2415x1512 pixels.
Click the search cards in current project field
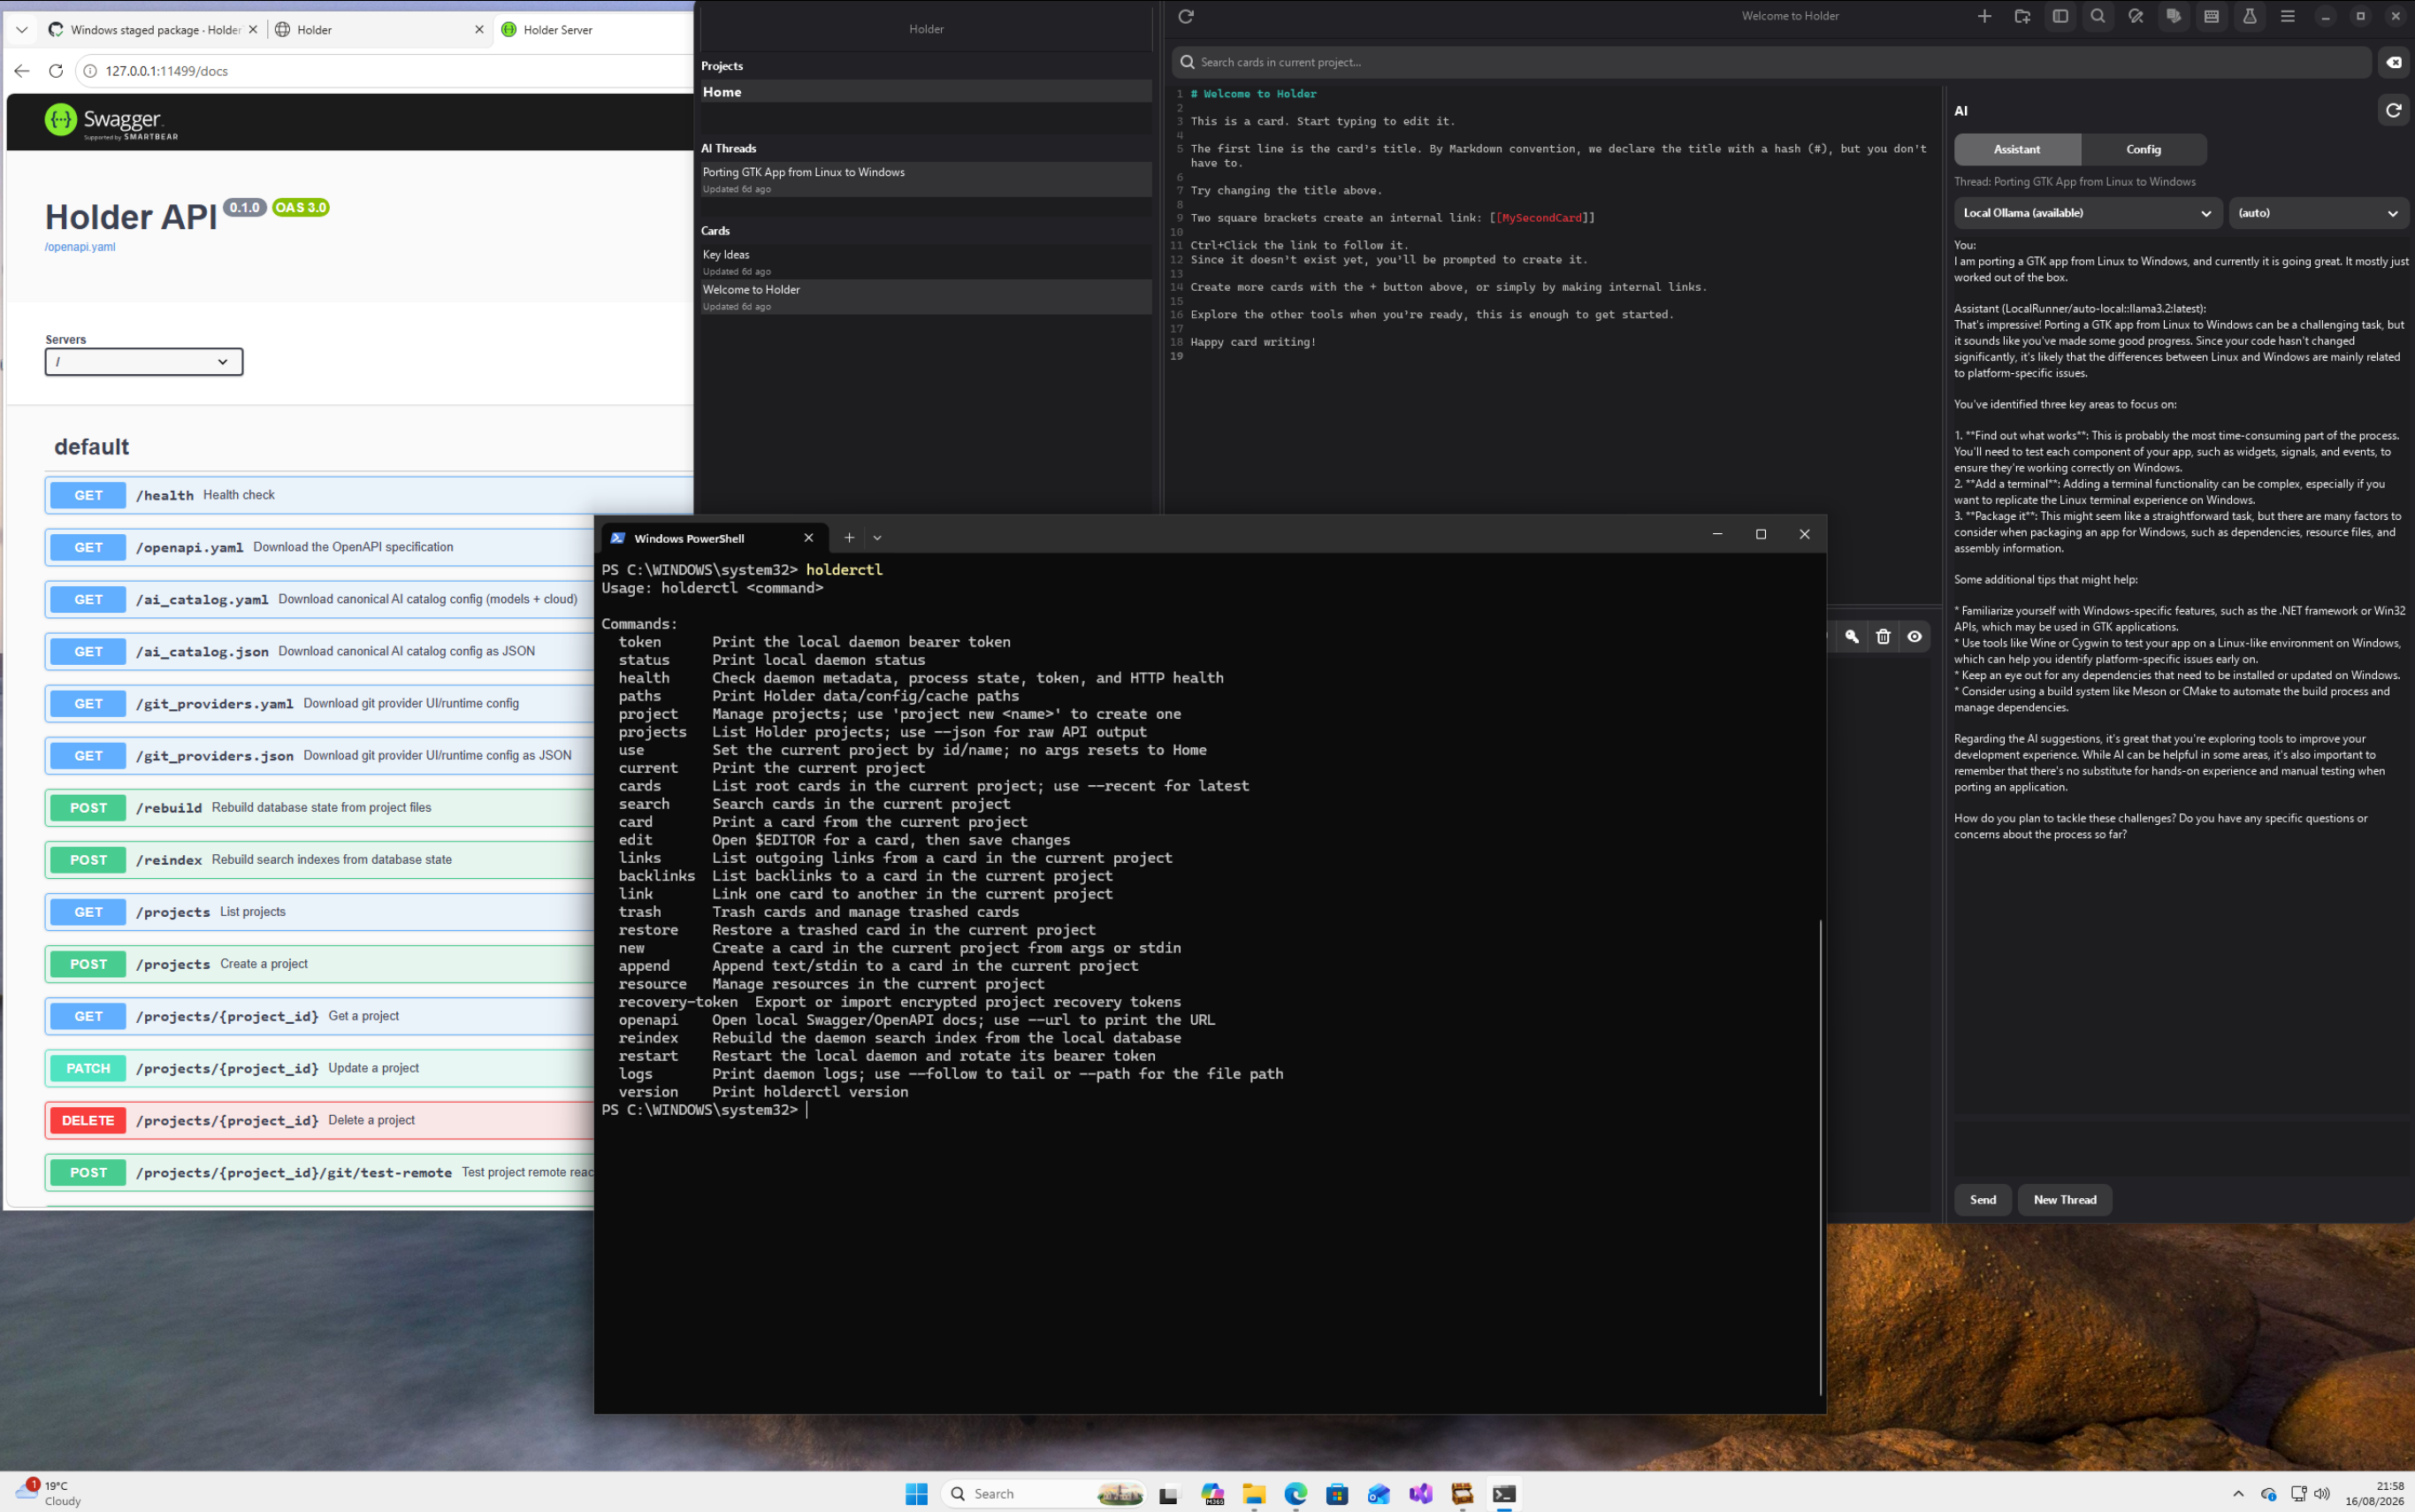coord(1771,62)
